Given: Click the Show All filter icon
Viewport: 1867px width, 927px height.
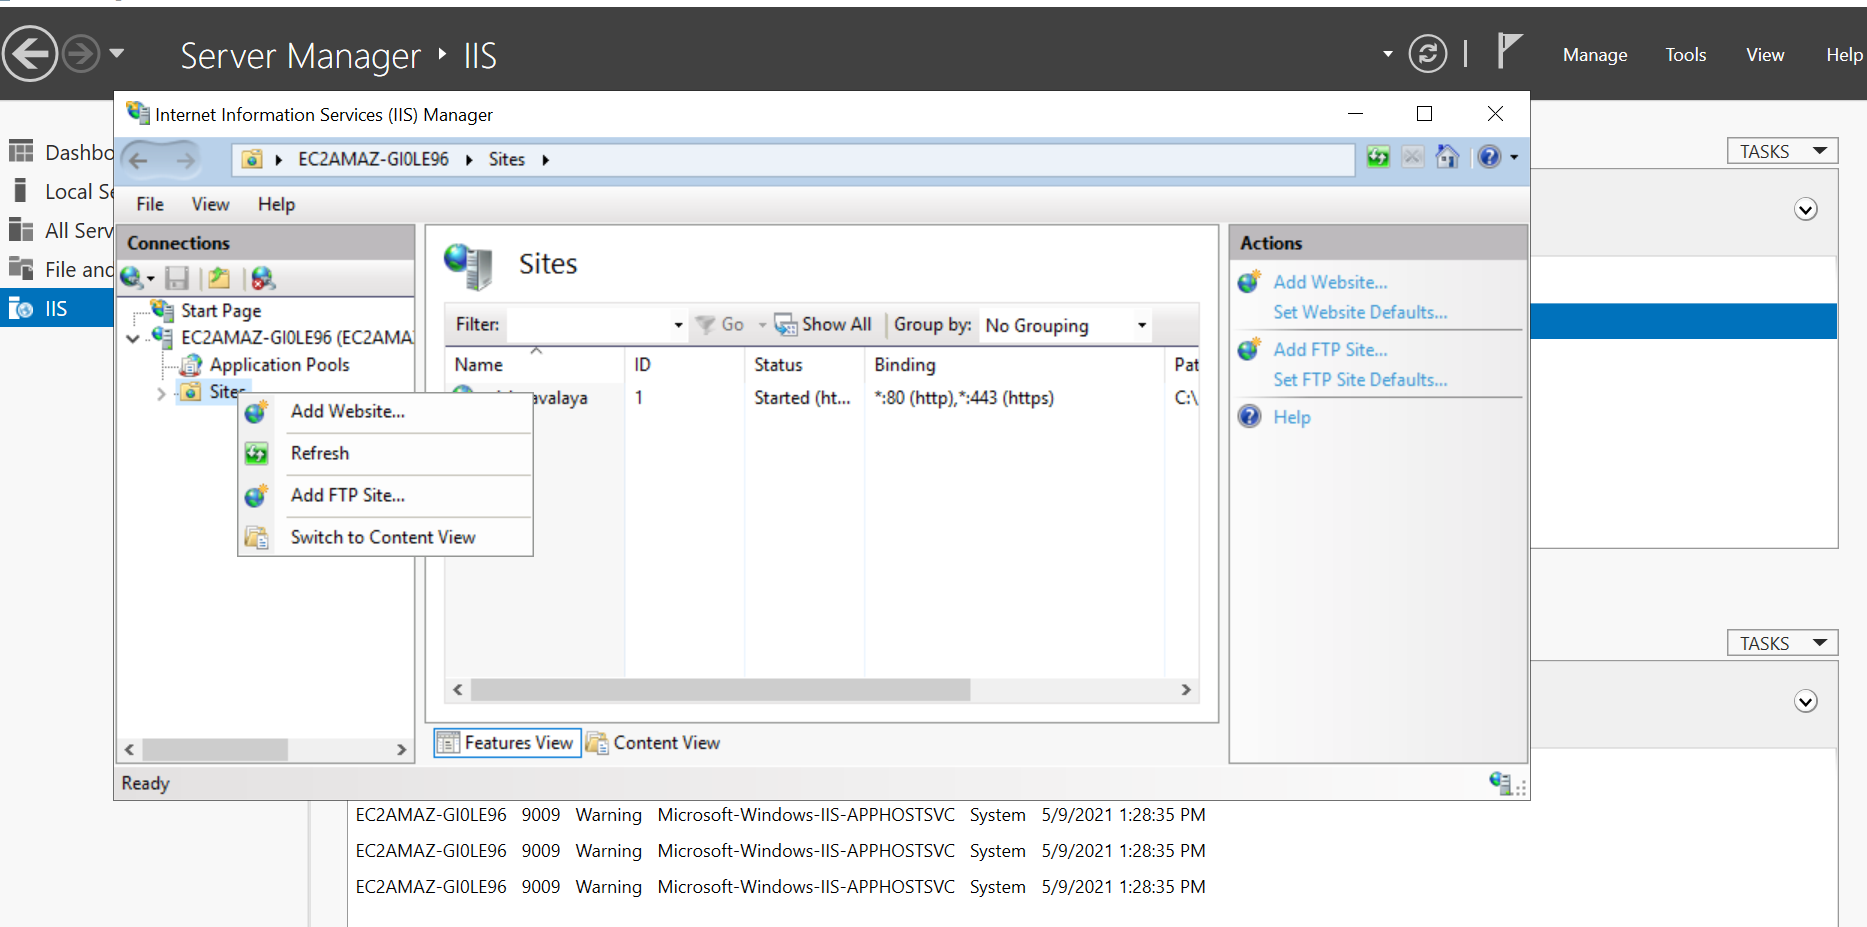Looking at the screenshot, I should [x=785, y=325].
